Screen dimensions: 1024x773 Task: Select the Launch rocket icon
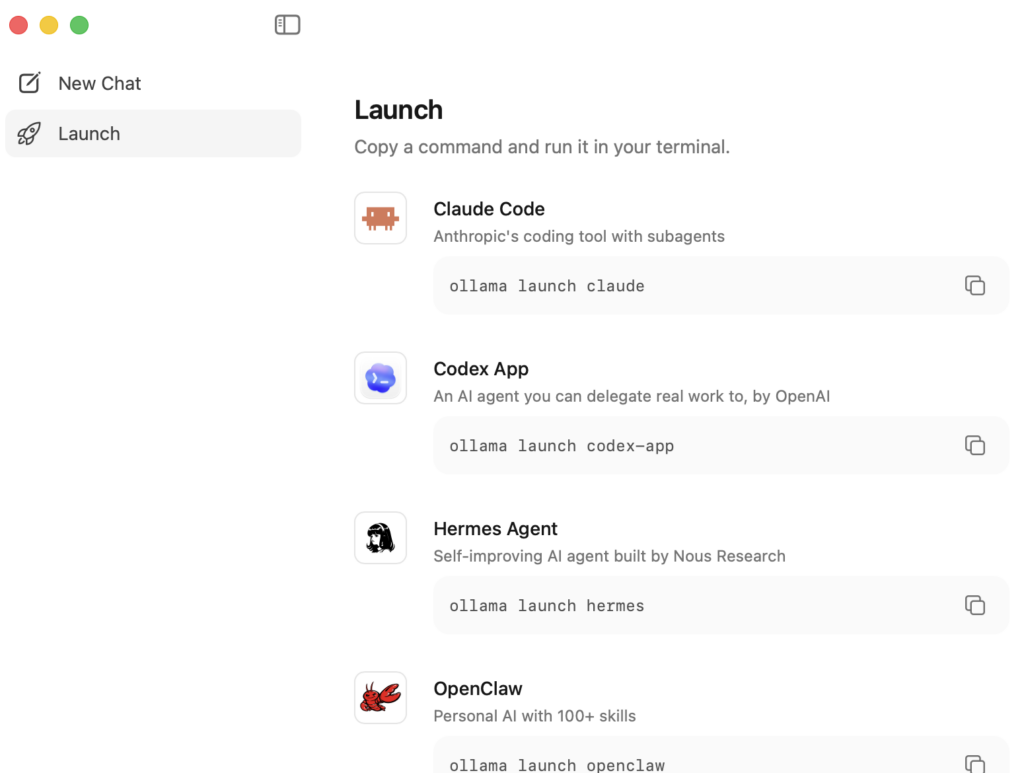pos(29,134)
